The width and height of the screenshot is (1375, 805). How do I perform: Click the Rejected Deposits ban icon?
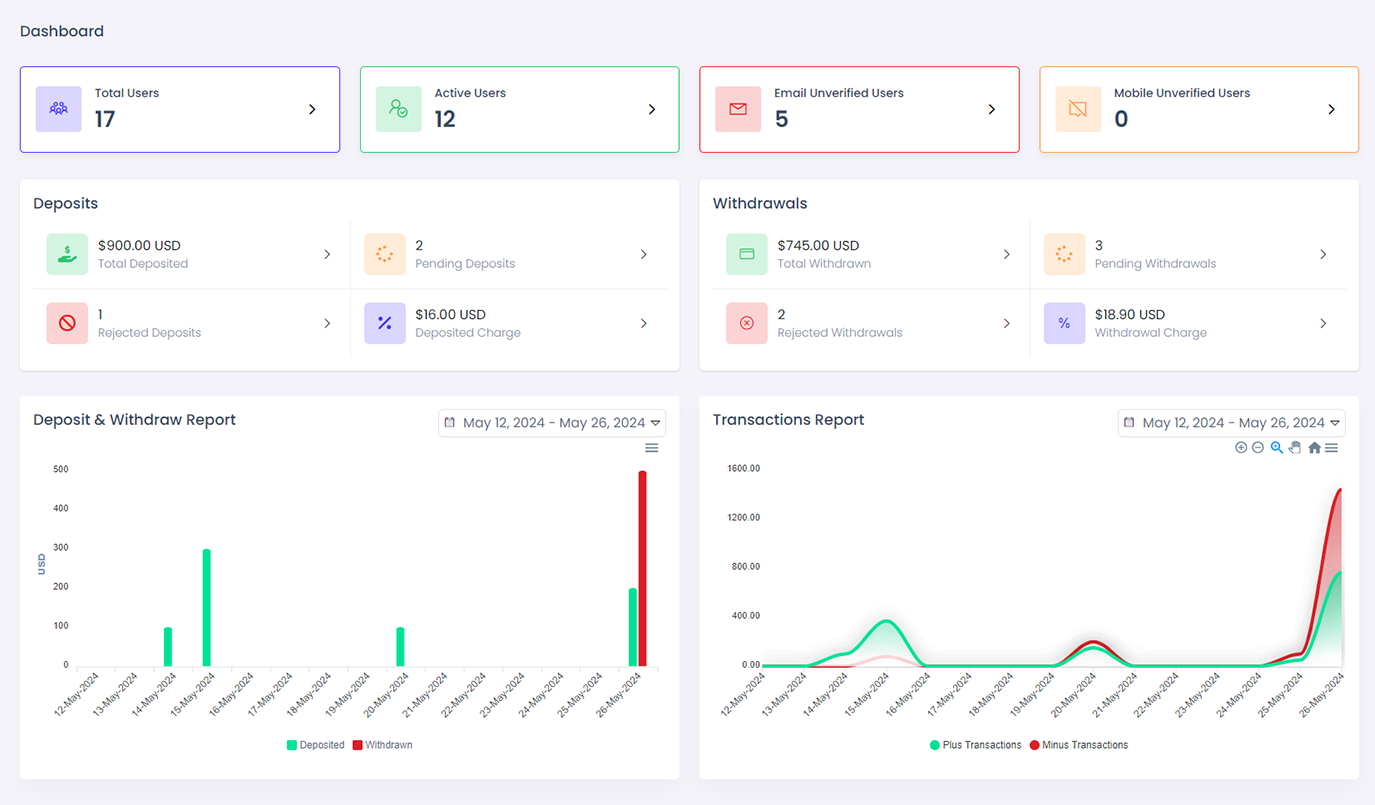[x=67, y=323]
